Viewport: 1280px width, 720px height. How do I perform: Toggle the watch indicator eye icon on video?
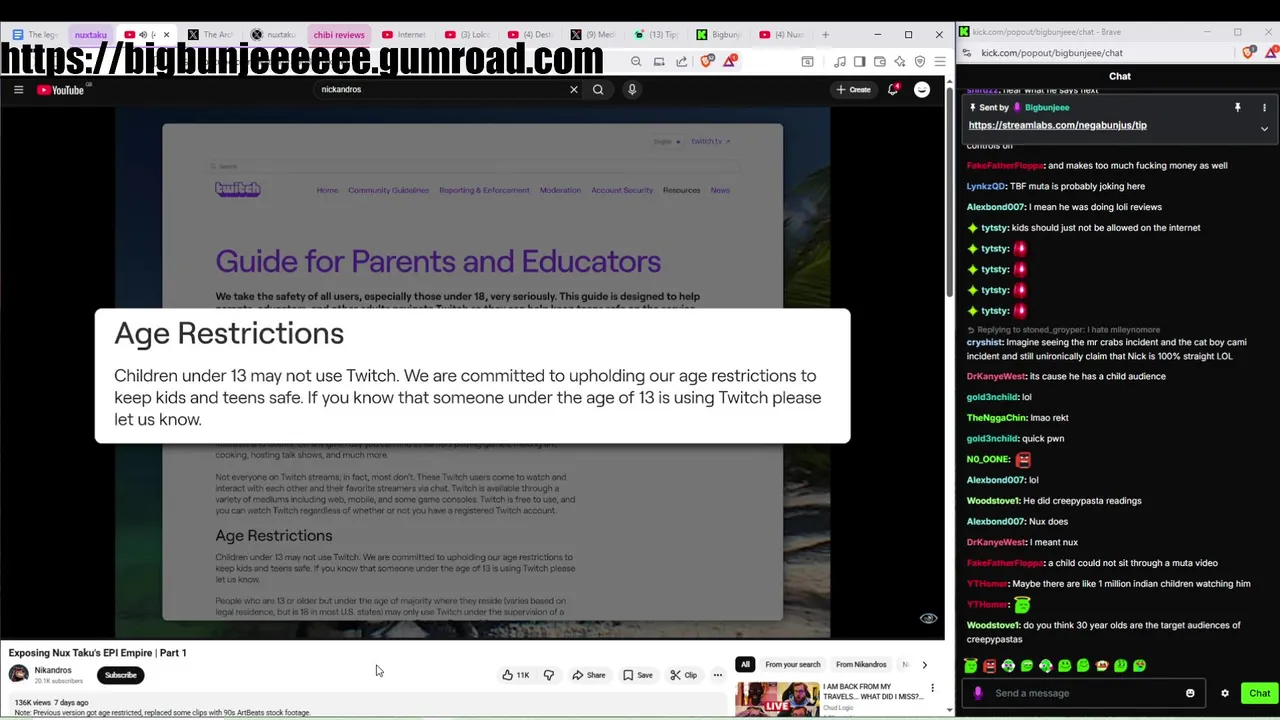(928, 619)
